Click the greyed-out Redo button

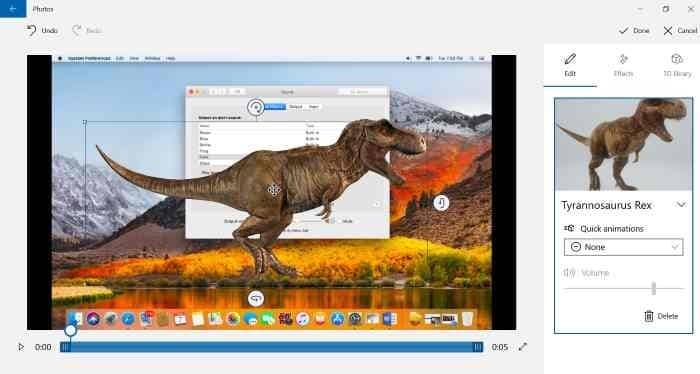coord(87,30)
